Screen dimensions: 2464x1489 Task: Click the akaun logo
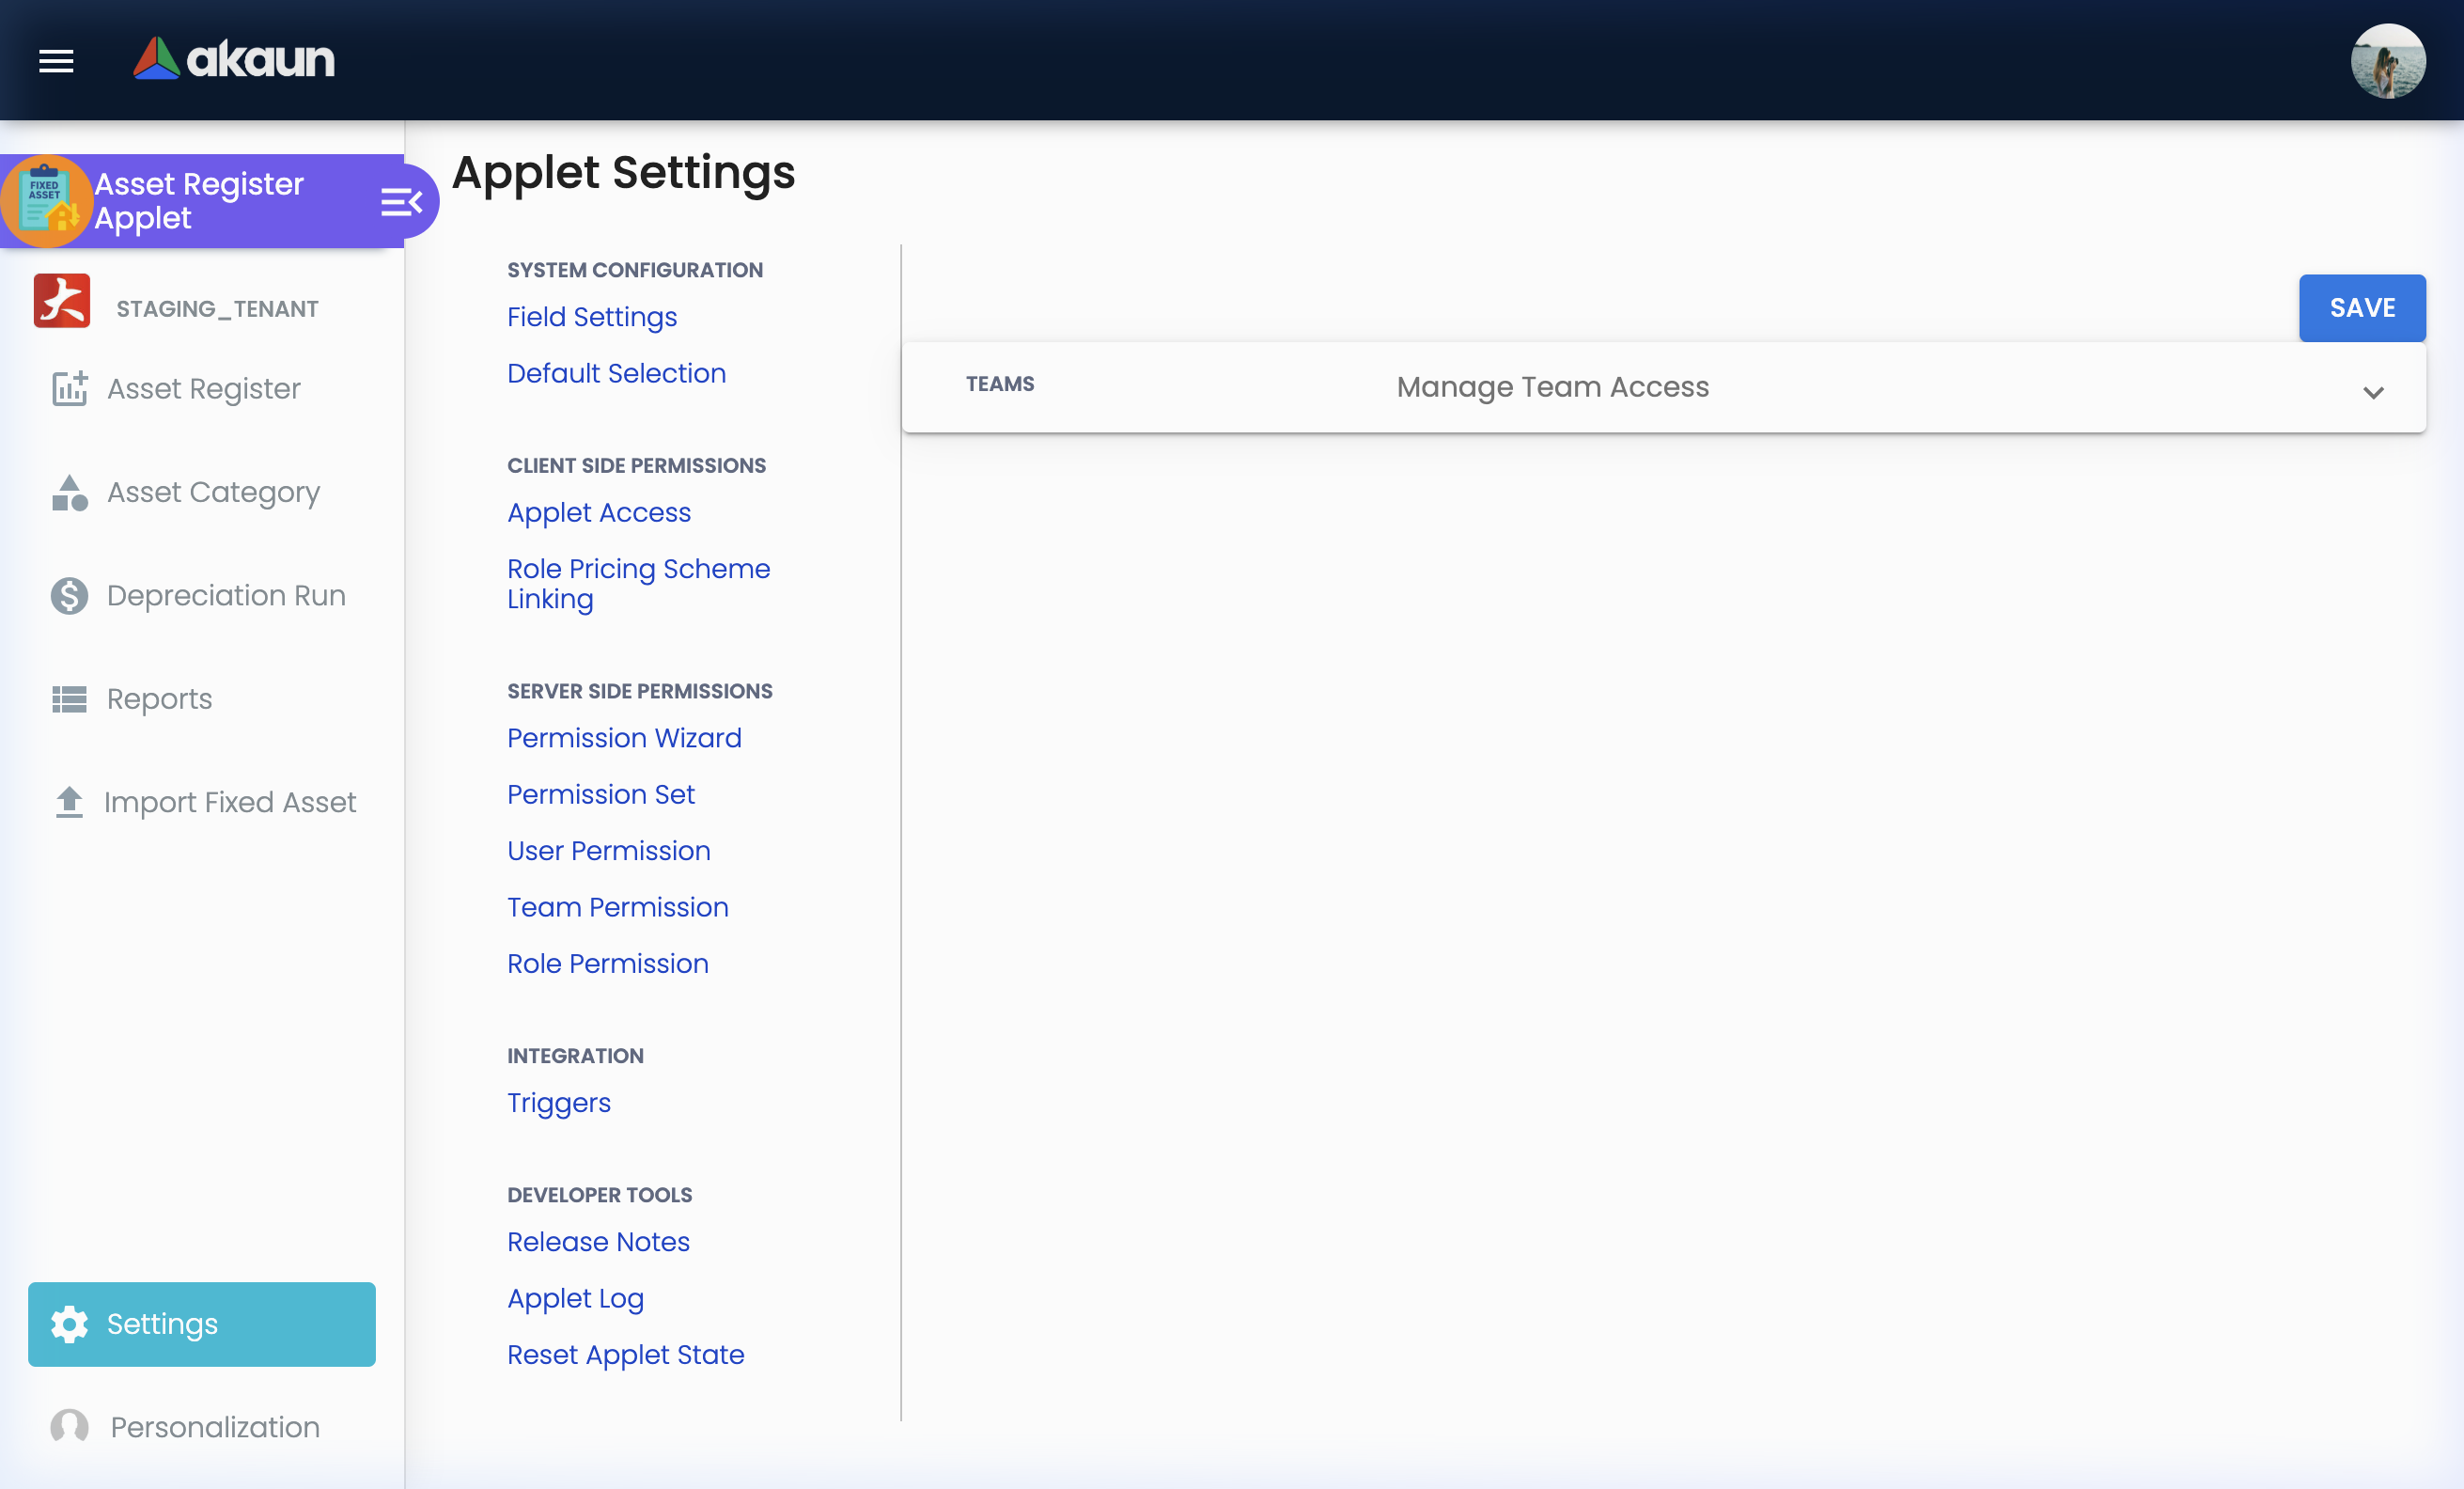(233, 58)
